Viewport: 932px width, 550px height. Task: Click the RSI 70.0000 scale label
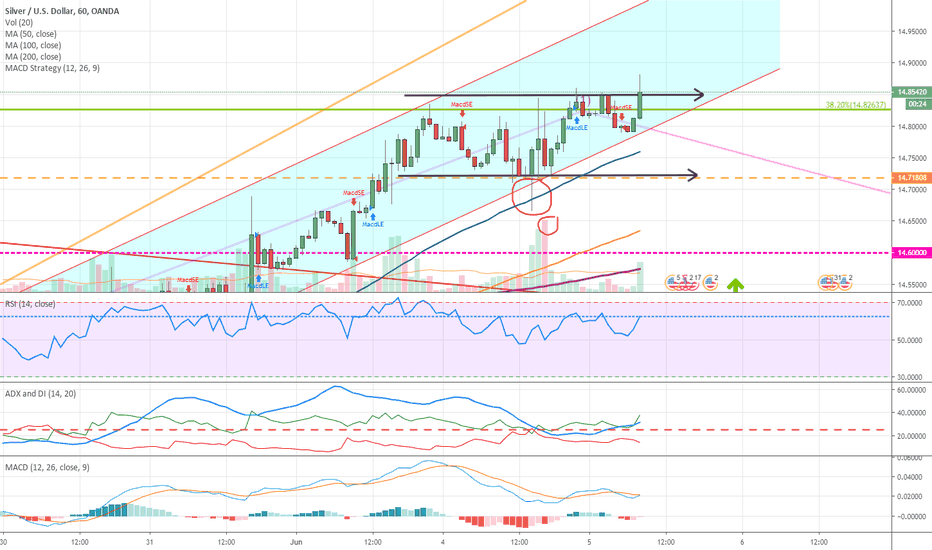tap(909, 303)
